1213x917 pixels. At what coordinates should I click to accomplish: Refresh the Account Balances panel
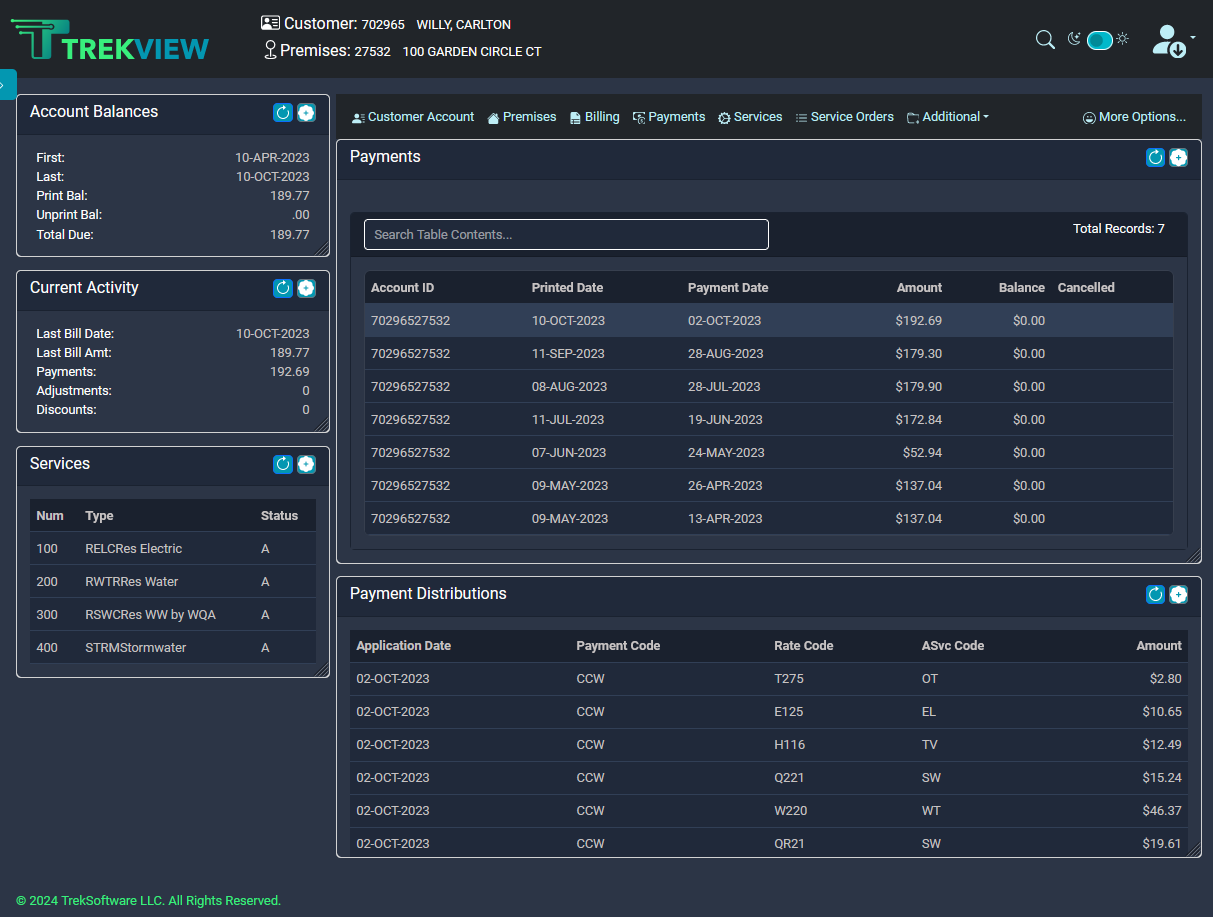tap(283, 113)
